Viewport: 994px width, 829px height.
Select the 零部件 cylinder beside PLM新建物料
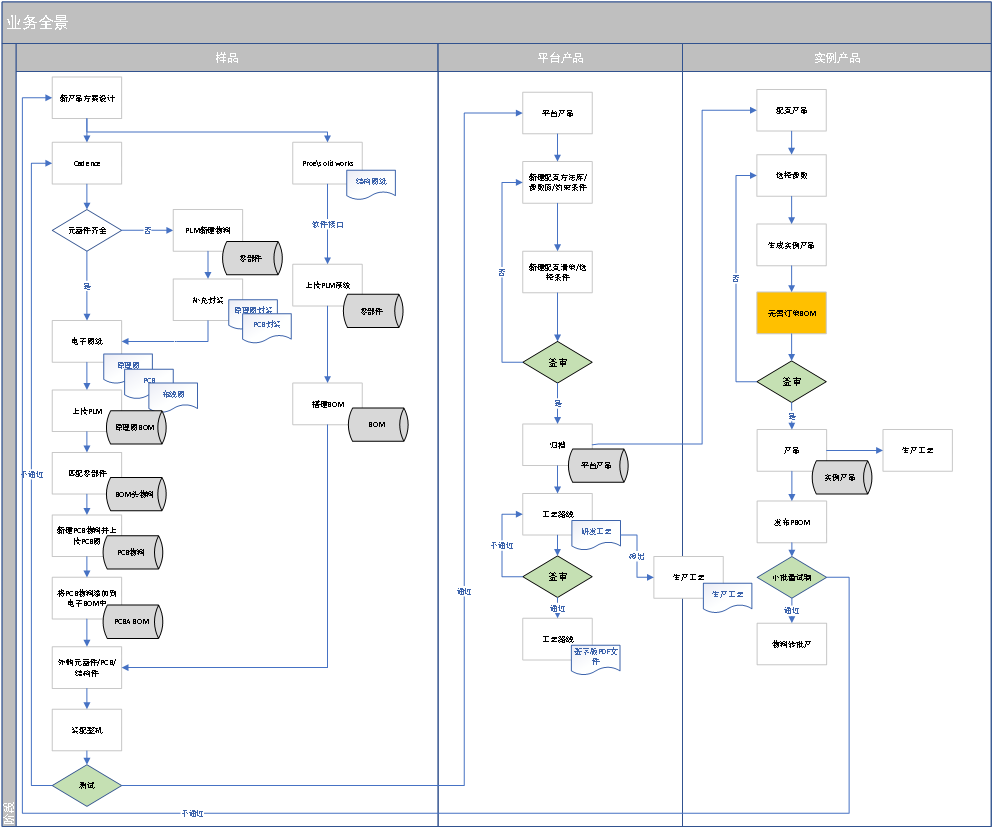tap(252, 258)
